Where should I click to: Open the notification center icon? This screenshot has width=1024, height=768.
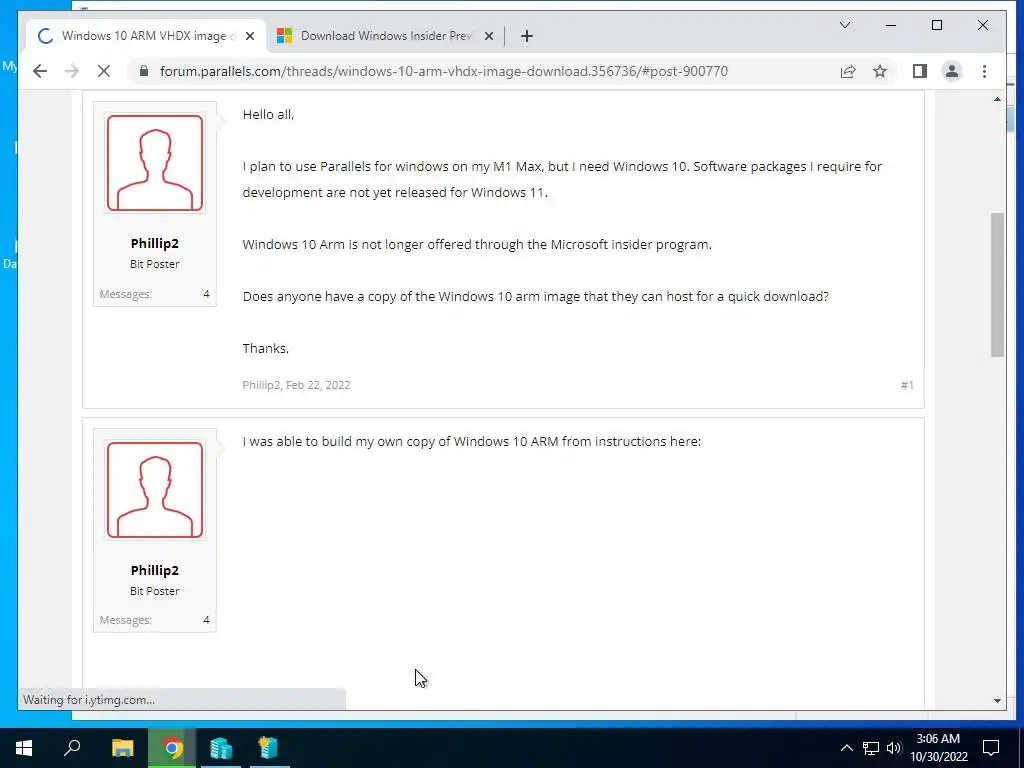[991, 748]
